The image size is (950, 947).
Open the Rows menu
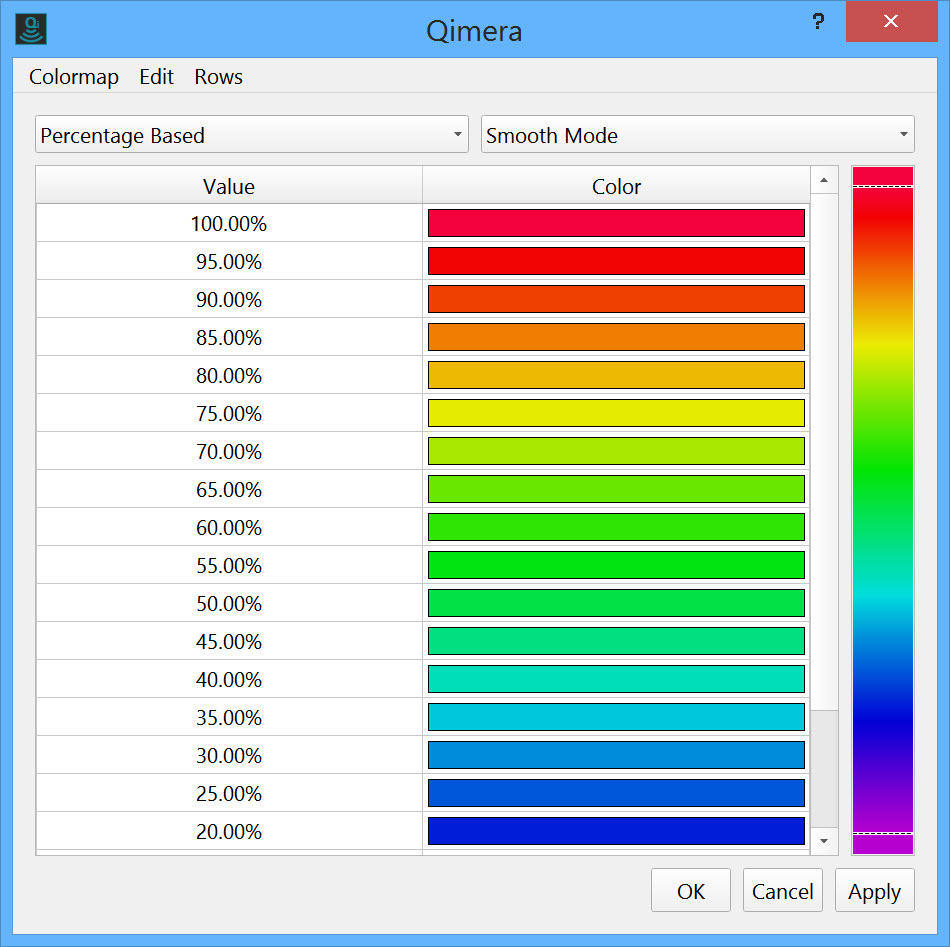click(x=219, y=77)
